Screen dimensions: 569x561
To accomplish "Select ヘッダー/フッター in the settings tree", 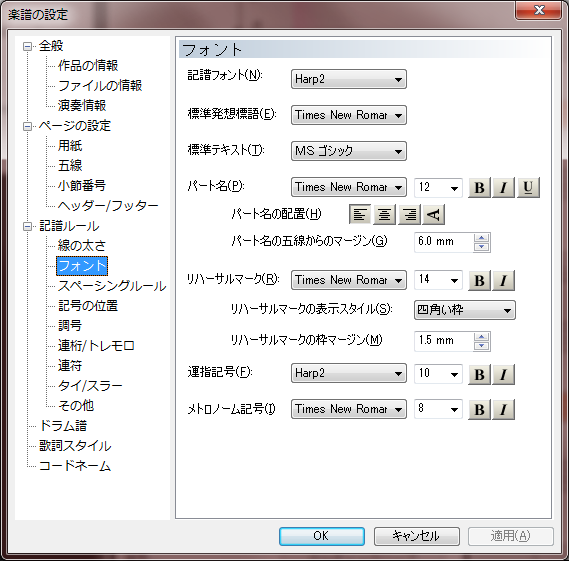I will click(x=108, y=206).
